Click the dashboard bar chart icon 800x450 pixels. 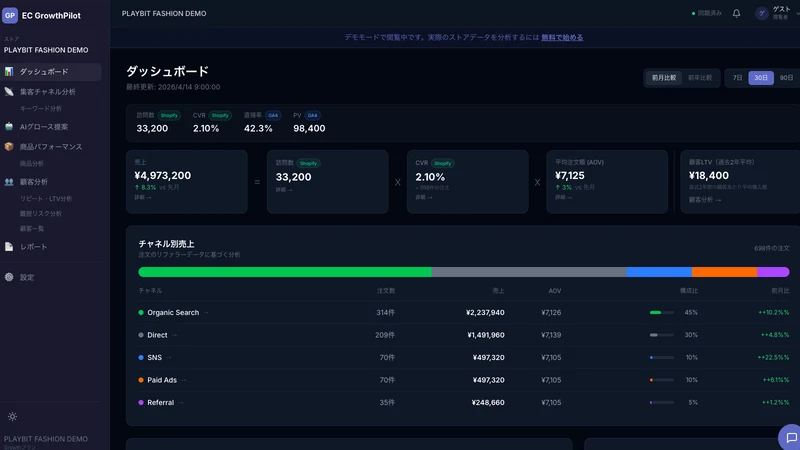click(x=9, y=71)
